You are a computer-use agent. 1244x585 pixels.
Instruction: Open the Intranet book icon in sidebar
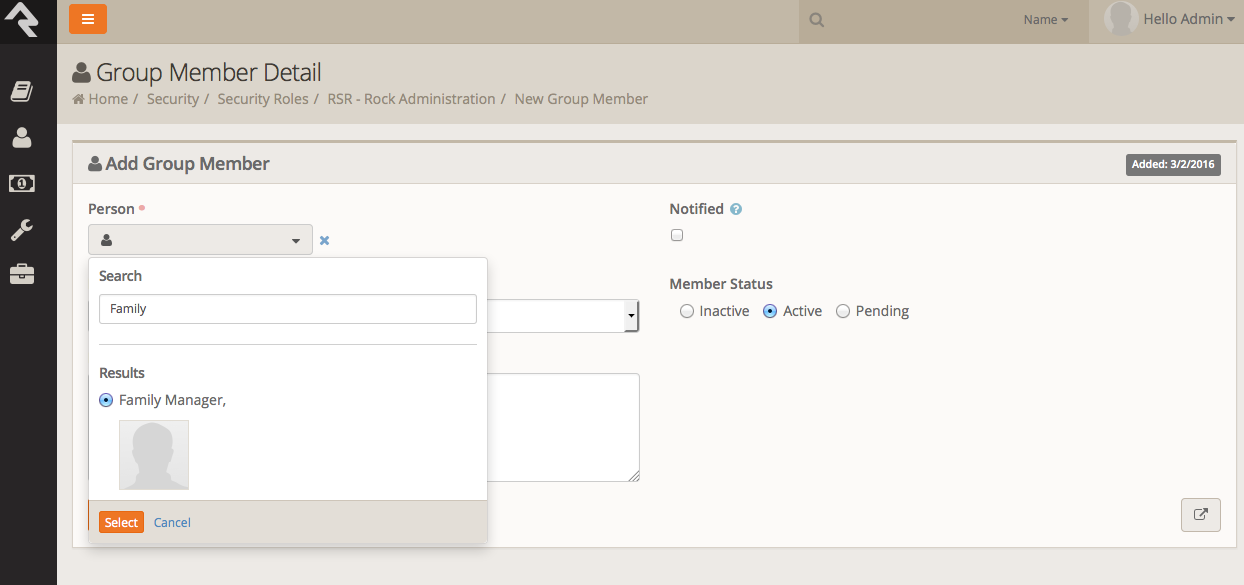tap(21, 92)
